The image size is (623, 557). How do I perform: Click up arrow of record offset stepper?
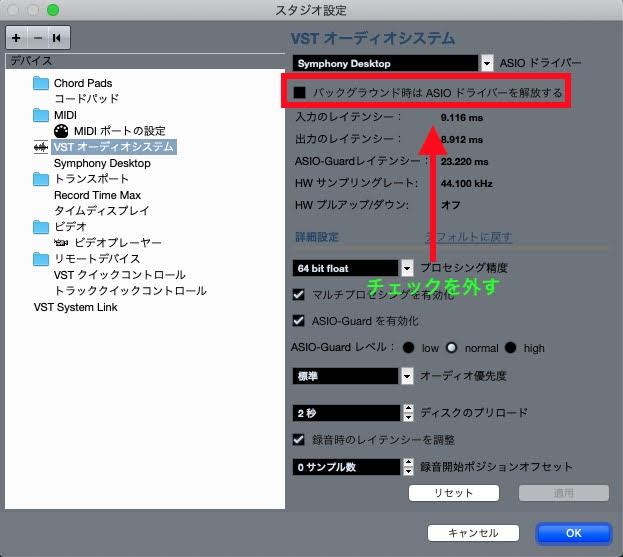[408, 462]
